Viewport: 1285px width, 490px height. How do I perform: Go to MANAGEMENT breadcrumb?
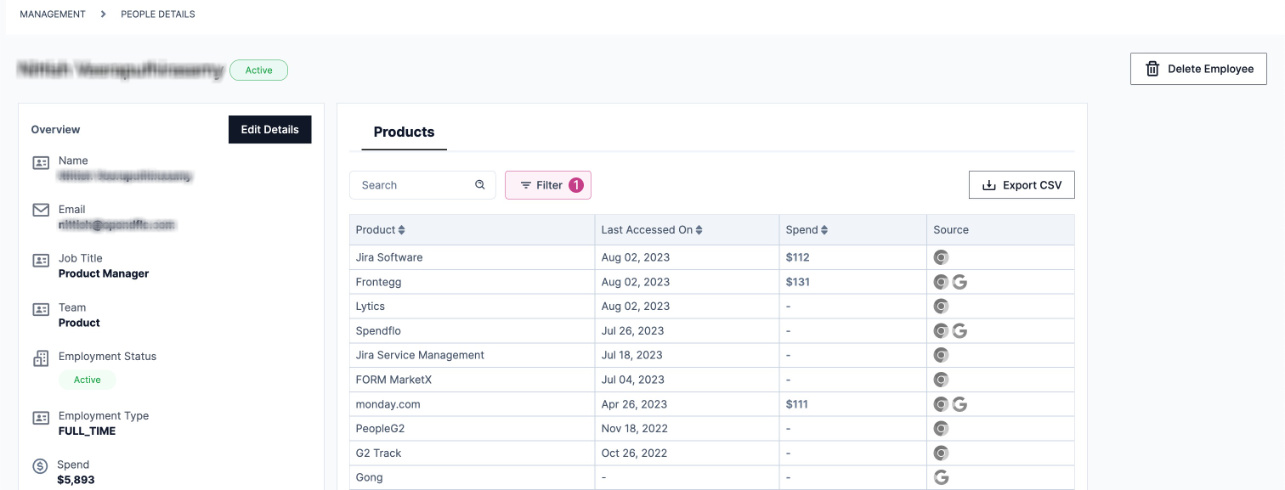point(53,14)
